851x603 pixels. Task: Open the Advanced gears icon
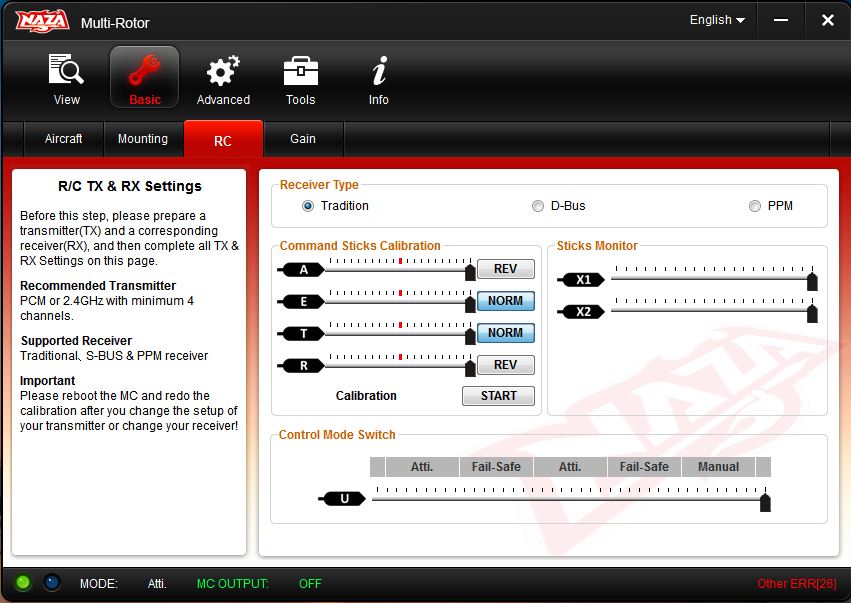pyautogui.click(x=223, y=72)
